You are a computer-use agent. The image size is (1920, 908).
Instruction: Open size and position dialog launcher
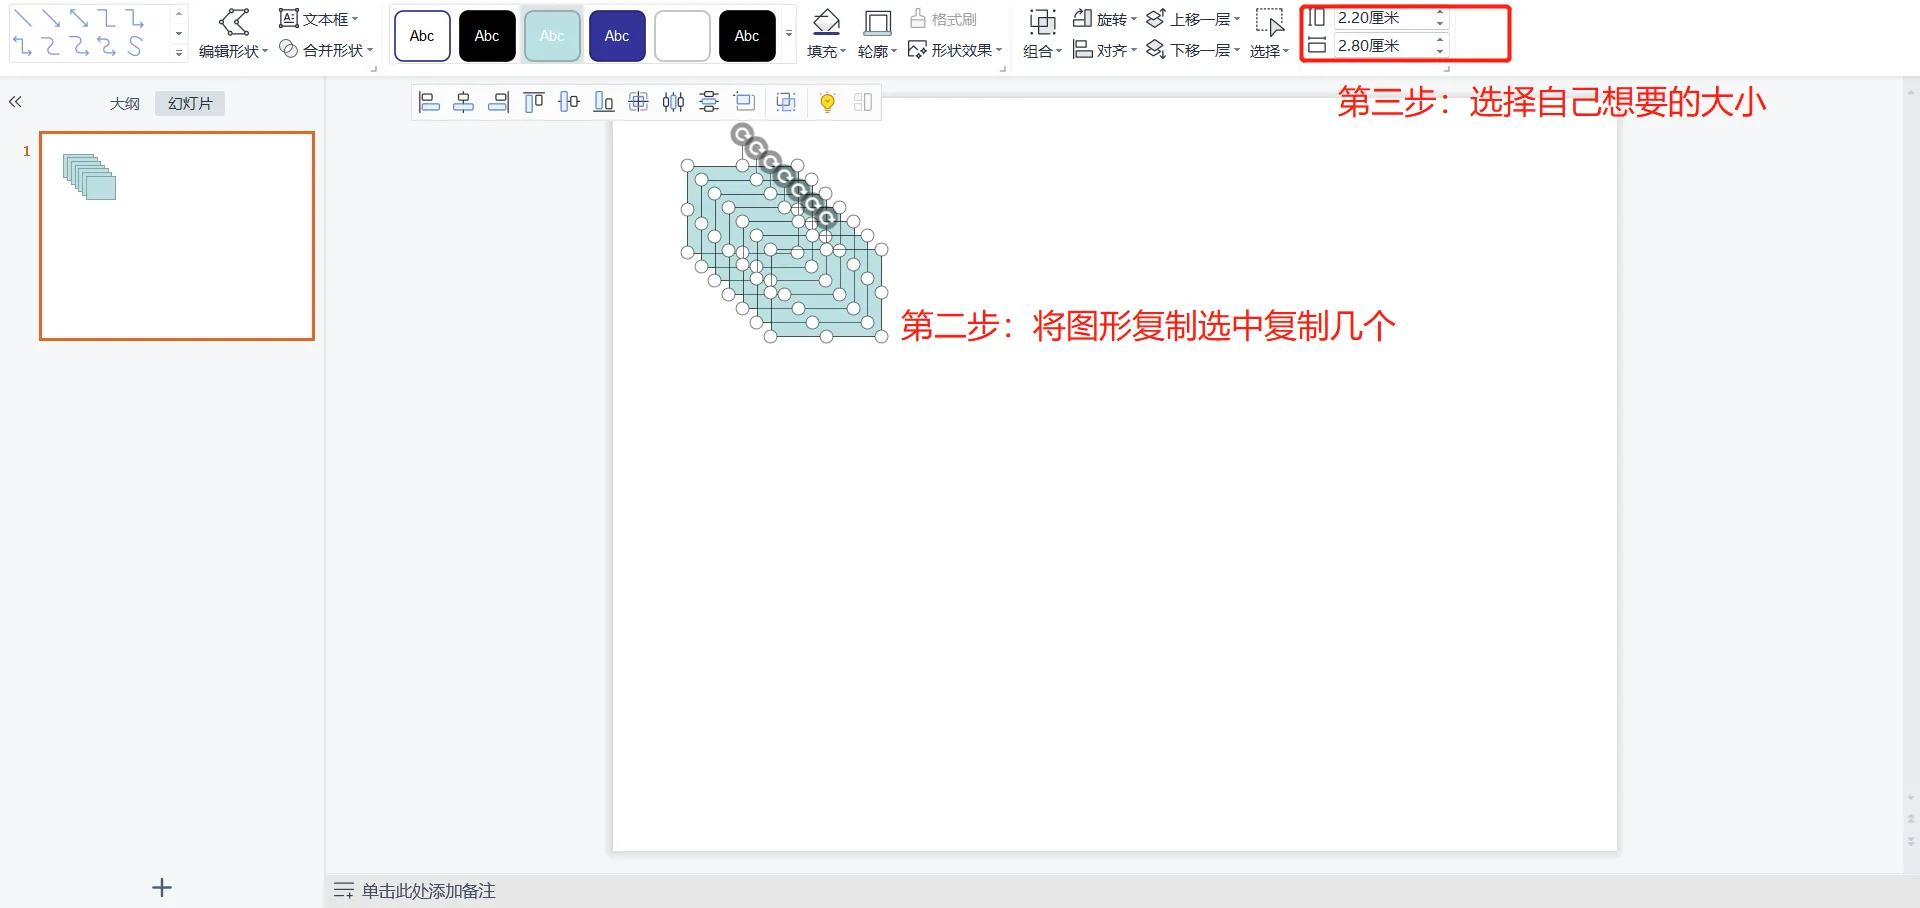[1446, 68]
